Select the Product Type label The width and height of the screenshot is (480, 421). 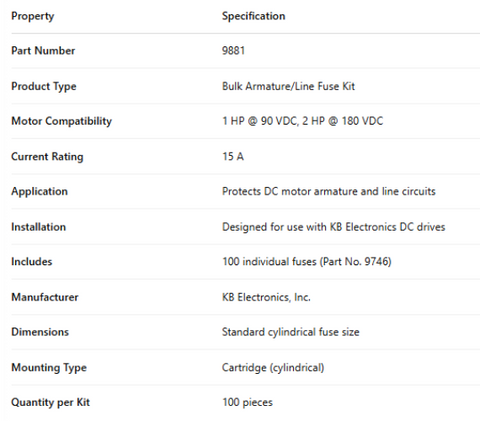[x=44, y=86]
